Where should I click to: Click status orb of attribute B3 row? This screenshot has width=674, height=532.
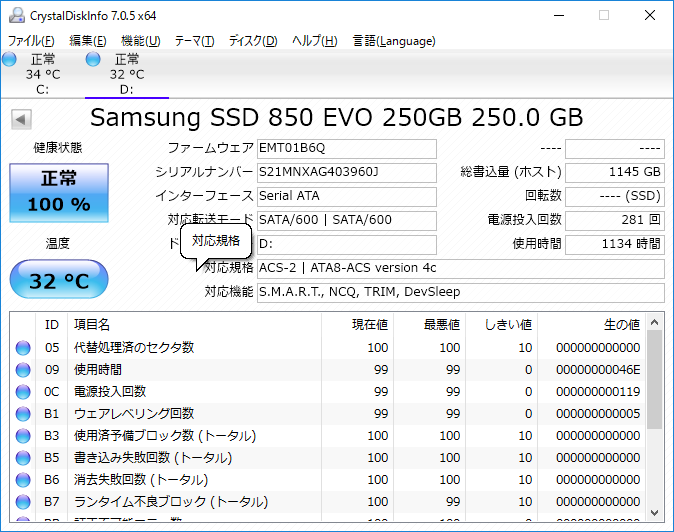tap(23, 436)
